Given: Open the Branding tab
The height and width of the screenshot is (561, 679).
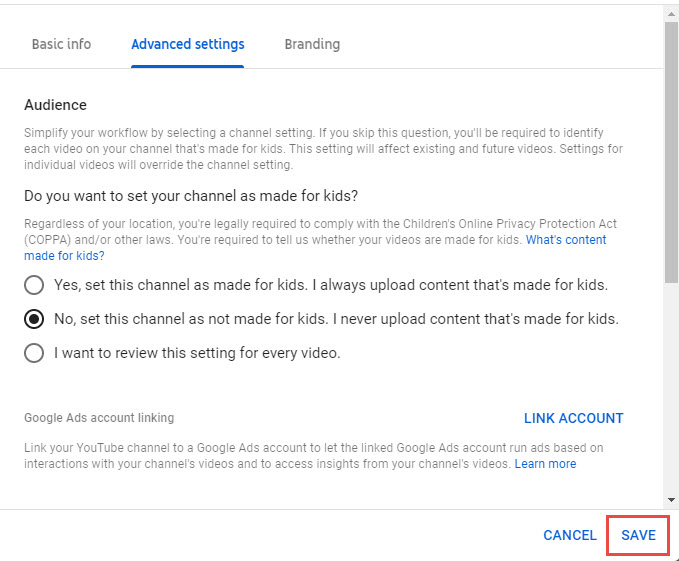Looking at the screenshot, I should tap(312, 44).
